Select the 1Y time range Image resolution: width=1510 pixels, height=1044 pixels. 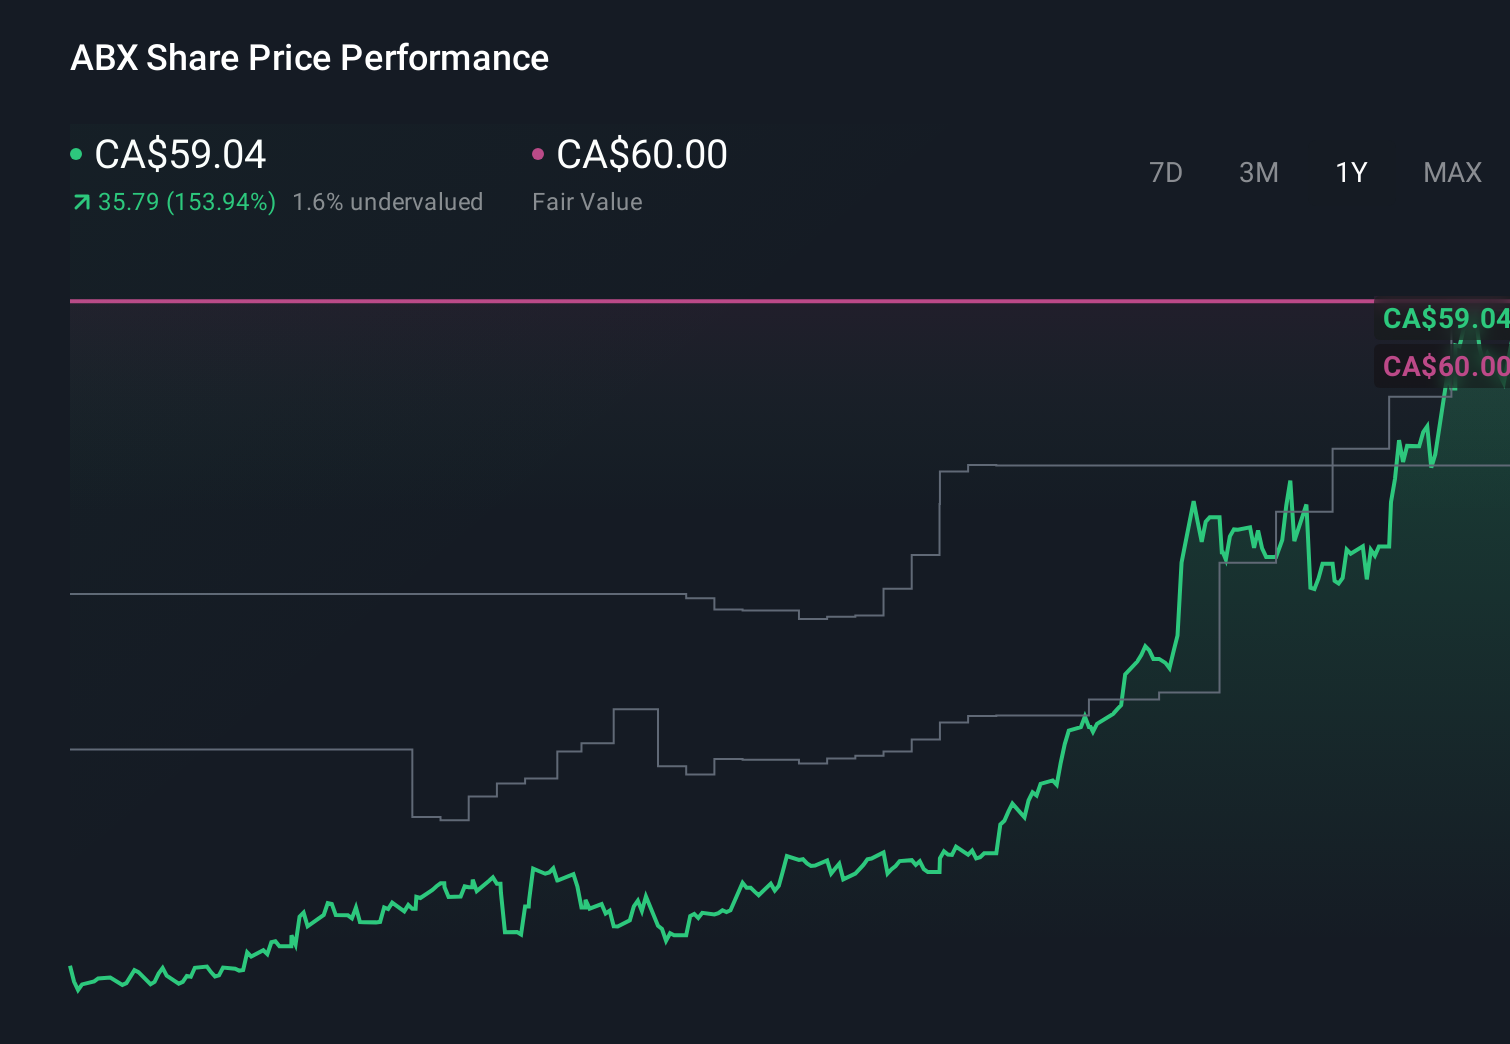click(1350, 172)
